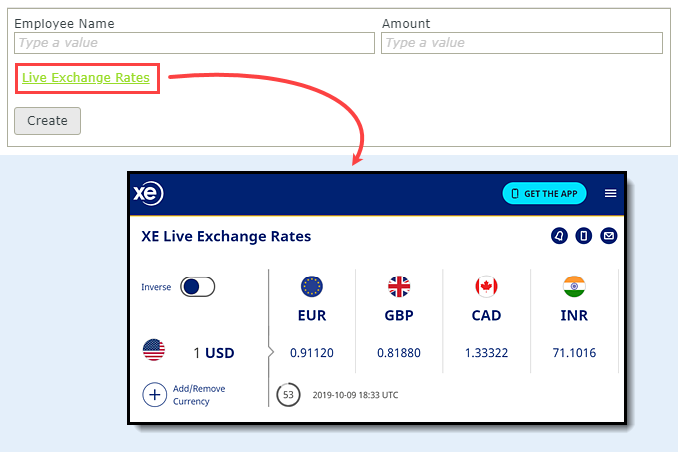Click the mobile phone icon
This screenshot has height=452, width=678.
584,237
